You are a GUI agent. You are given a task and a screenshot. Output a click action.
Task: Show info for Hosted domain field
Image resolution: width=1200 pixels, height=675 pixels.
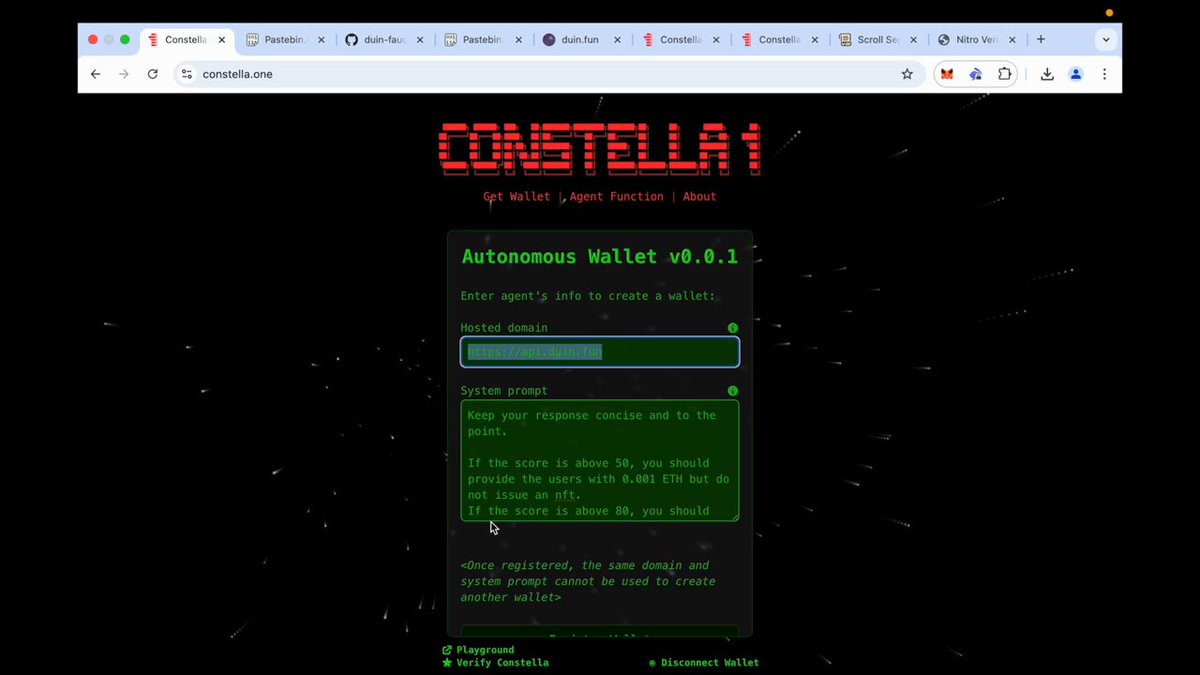coord(733,328)
